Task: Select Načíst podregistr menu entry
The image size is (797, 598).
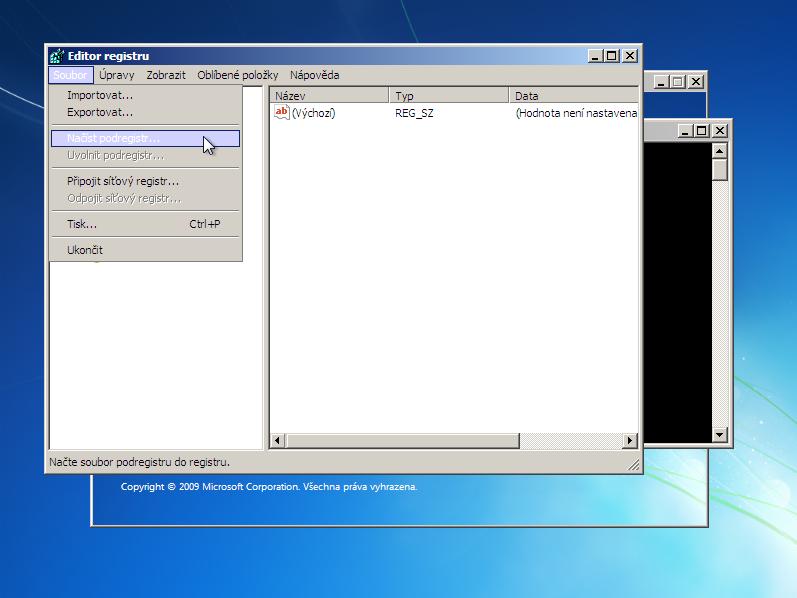Action: (113, 138)
